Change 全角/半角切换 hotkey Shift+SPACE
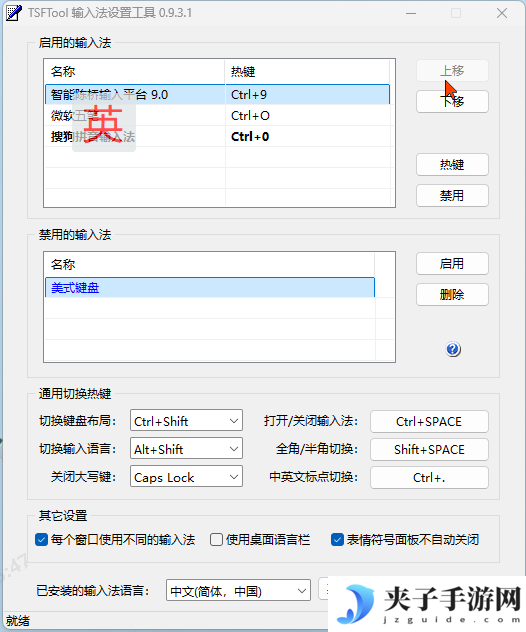 coord(429,449)
